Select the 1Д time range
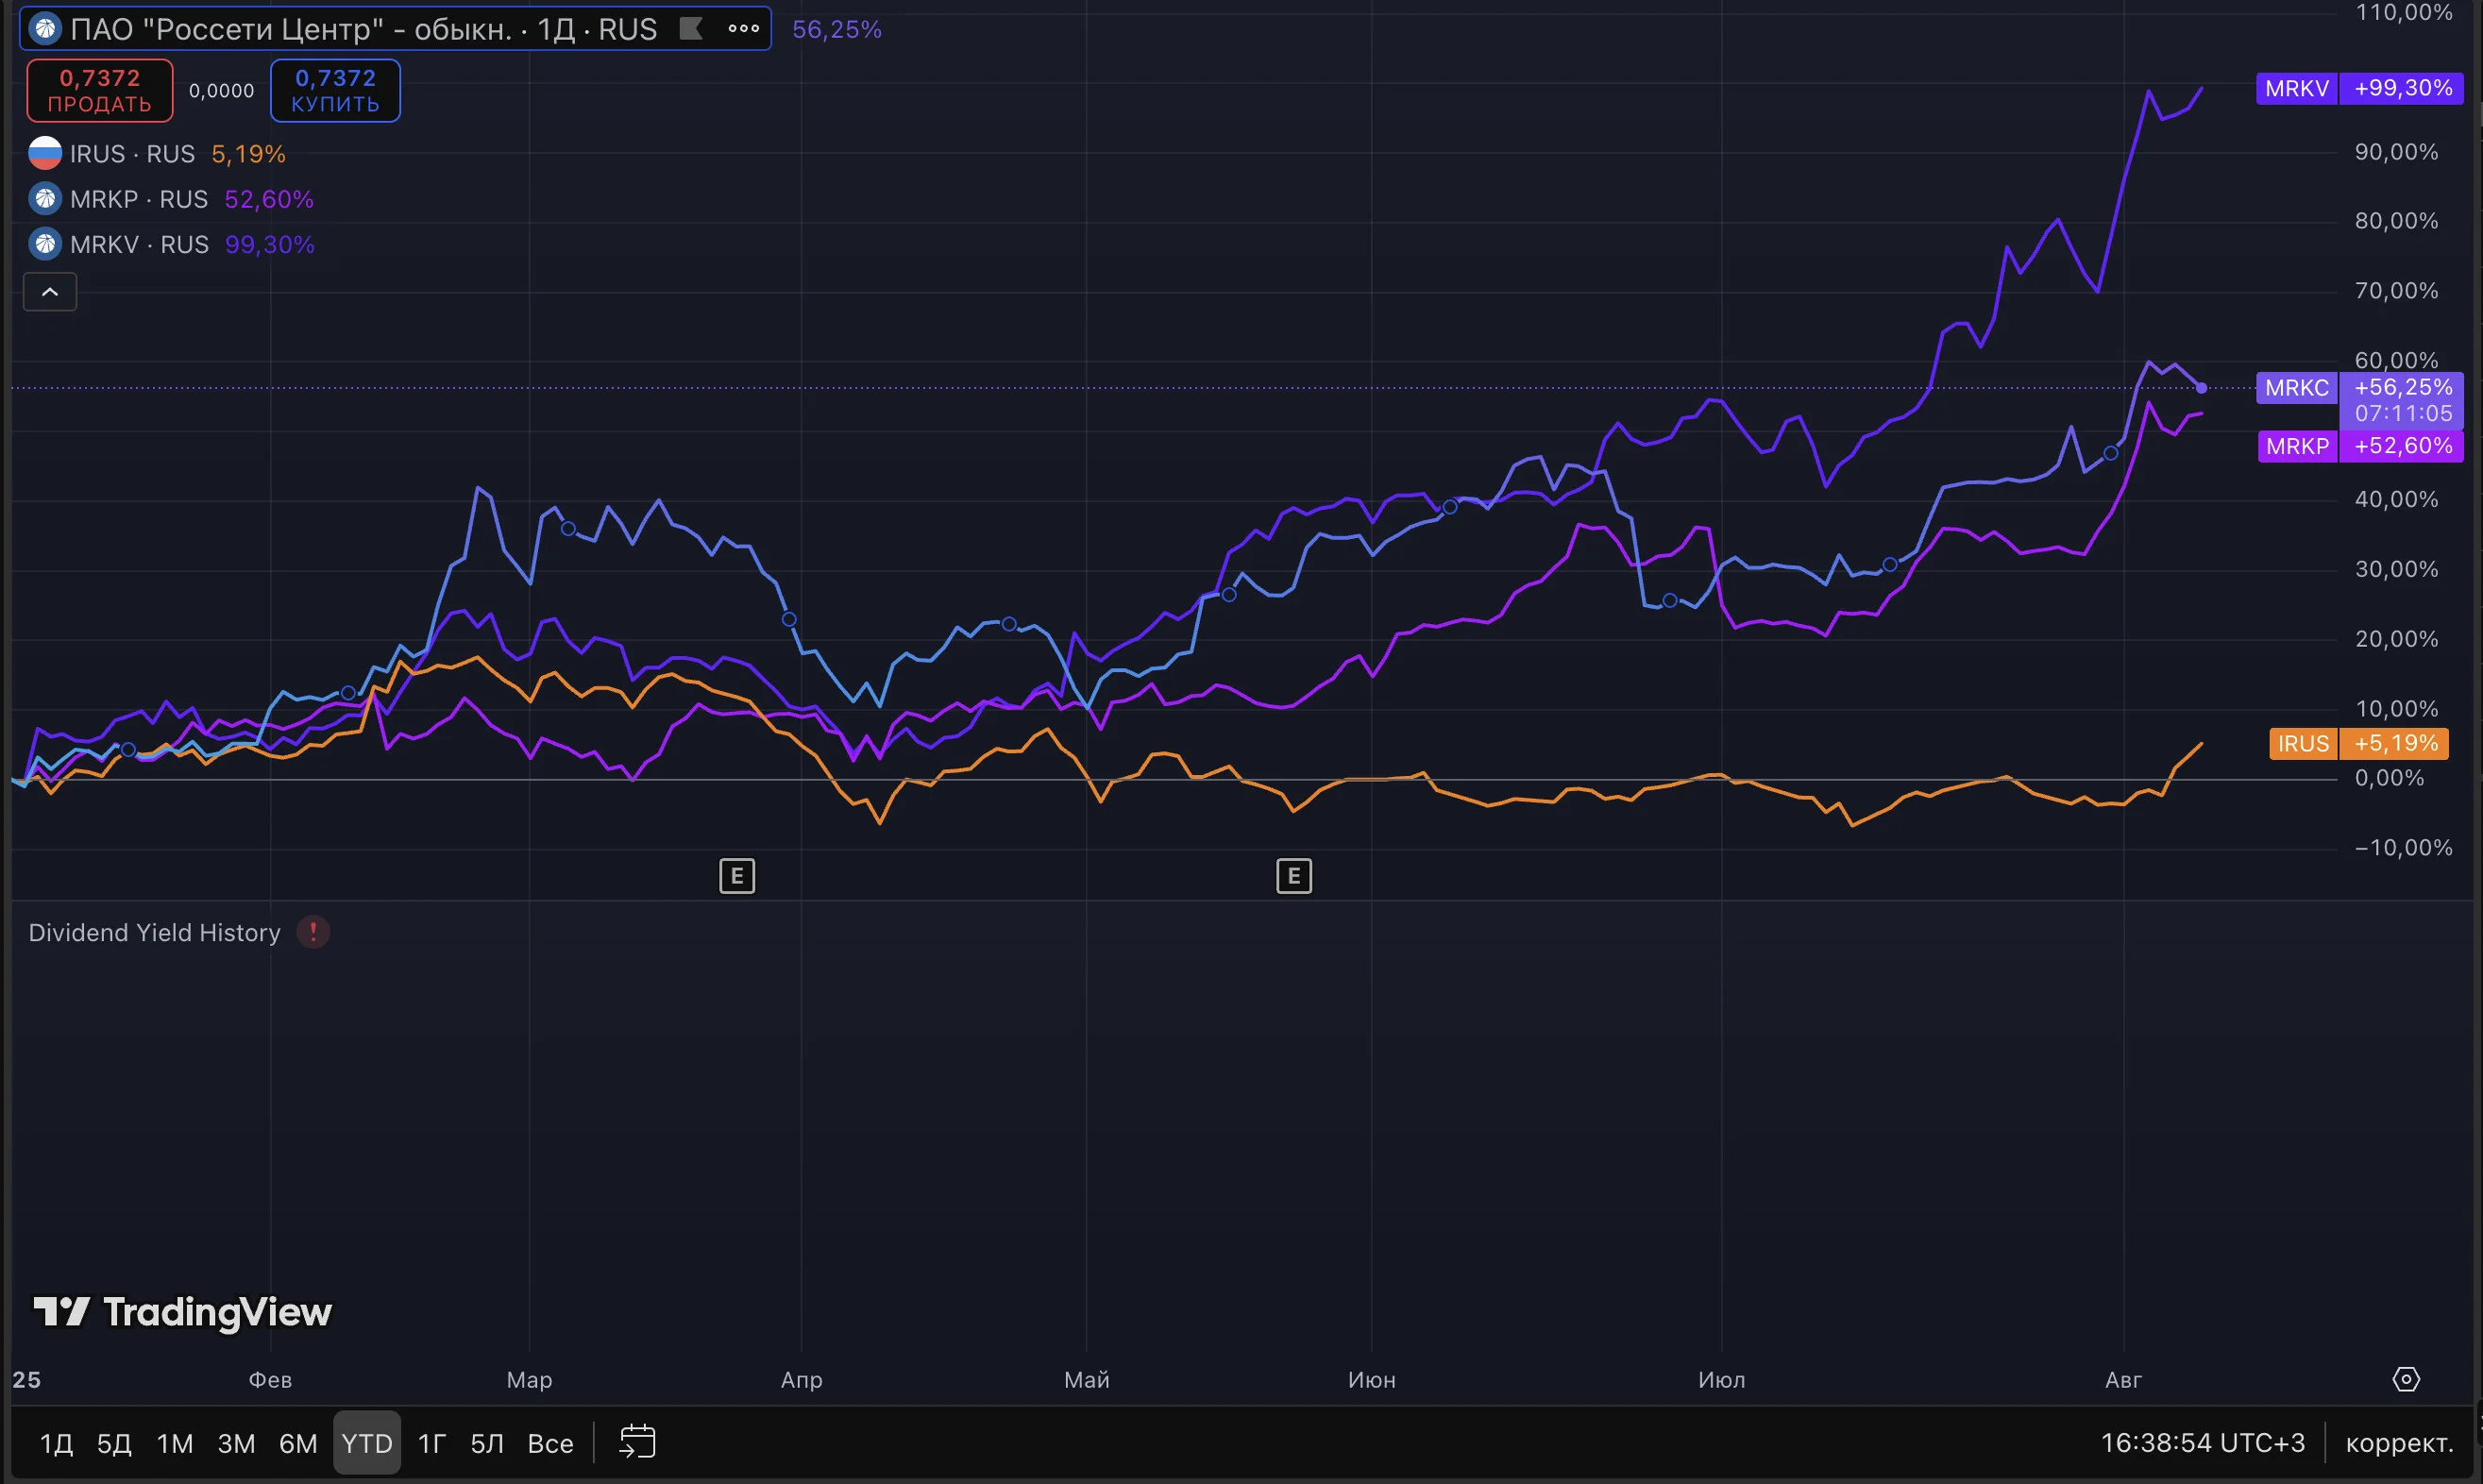The height and width of the screenshot is (1484, 2483). [x=57, y=1443]
